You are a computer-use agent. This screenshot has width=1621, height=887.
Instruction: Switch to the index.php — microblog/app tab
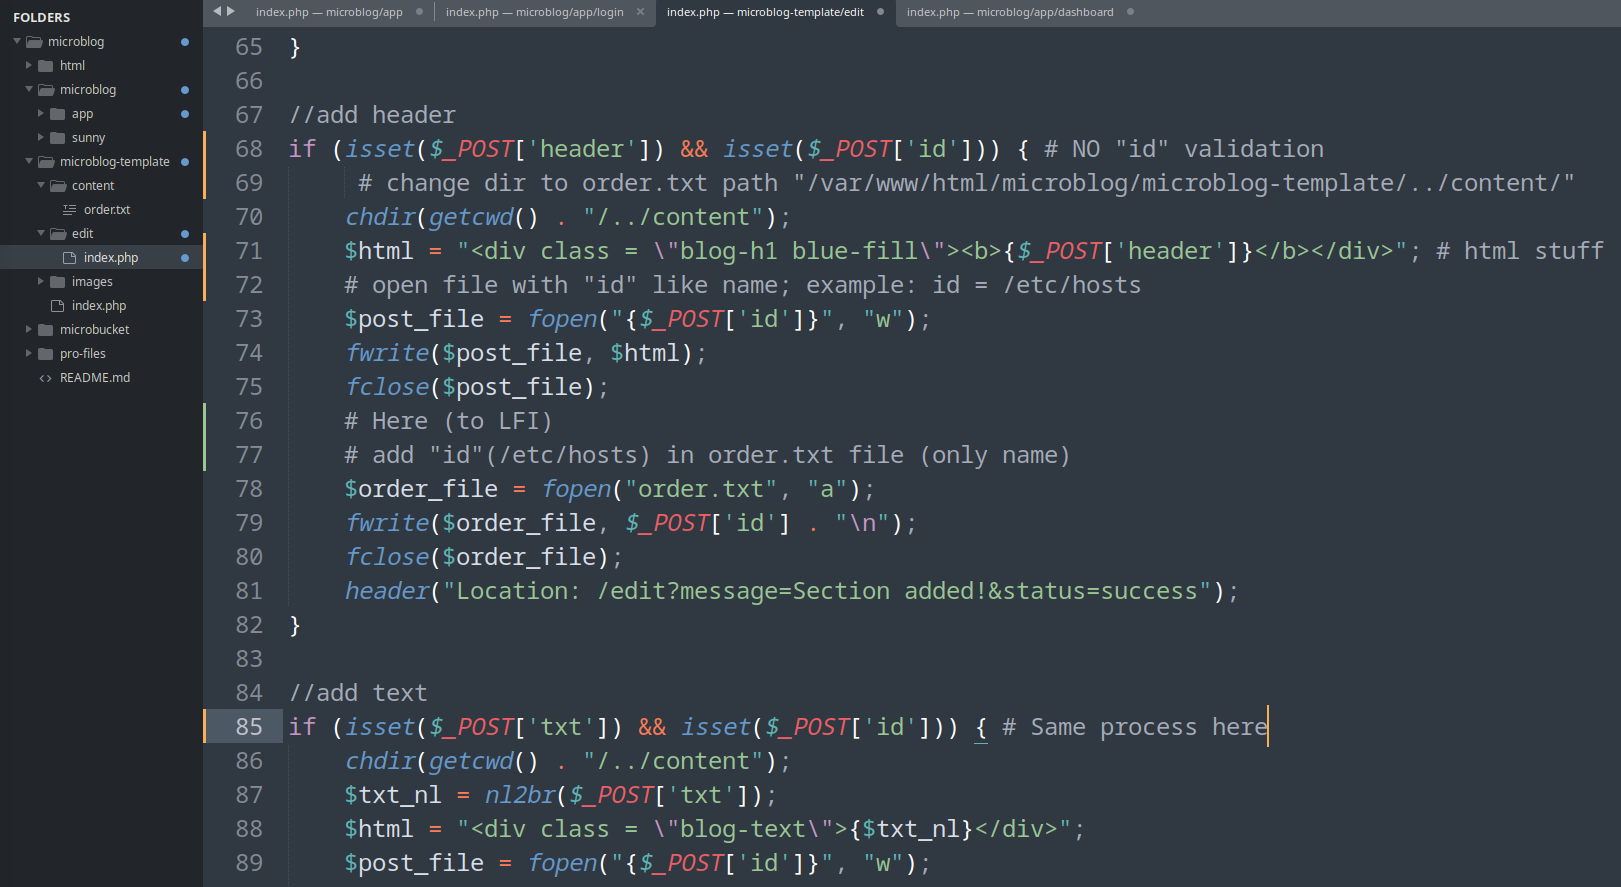point(328,12)
